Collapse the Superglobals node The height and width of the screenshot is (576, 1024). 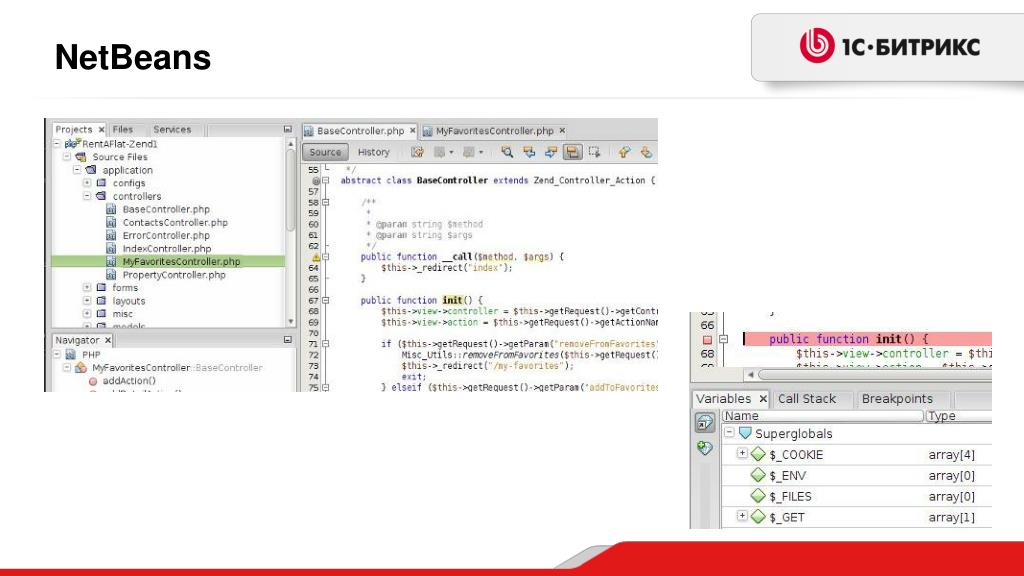729,432
